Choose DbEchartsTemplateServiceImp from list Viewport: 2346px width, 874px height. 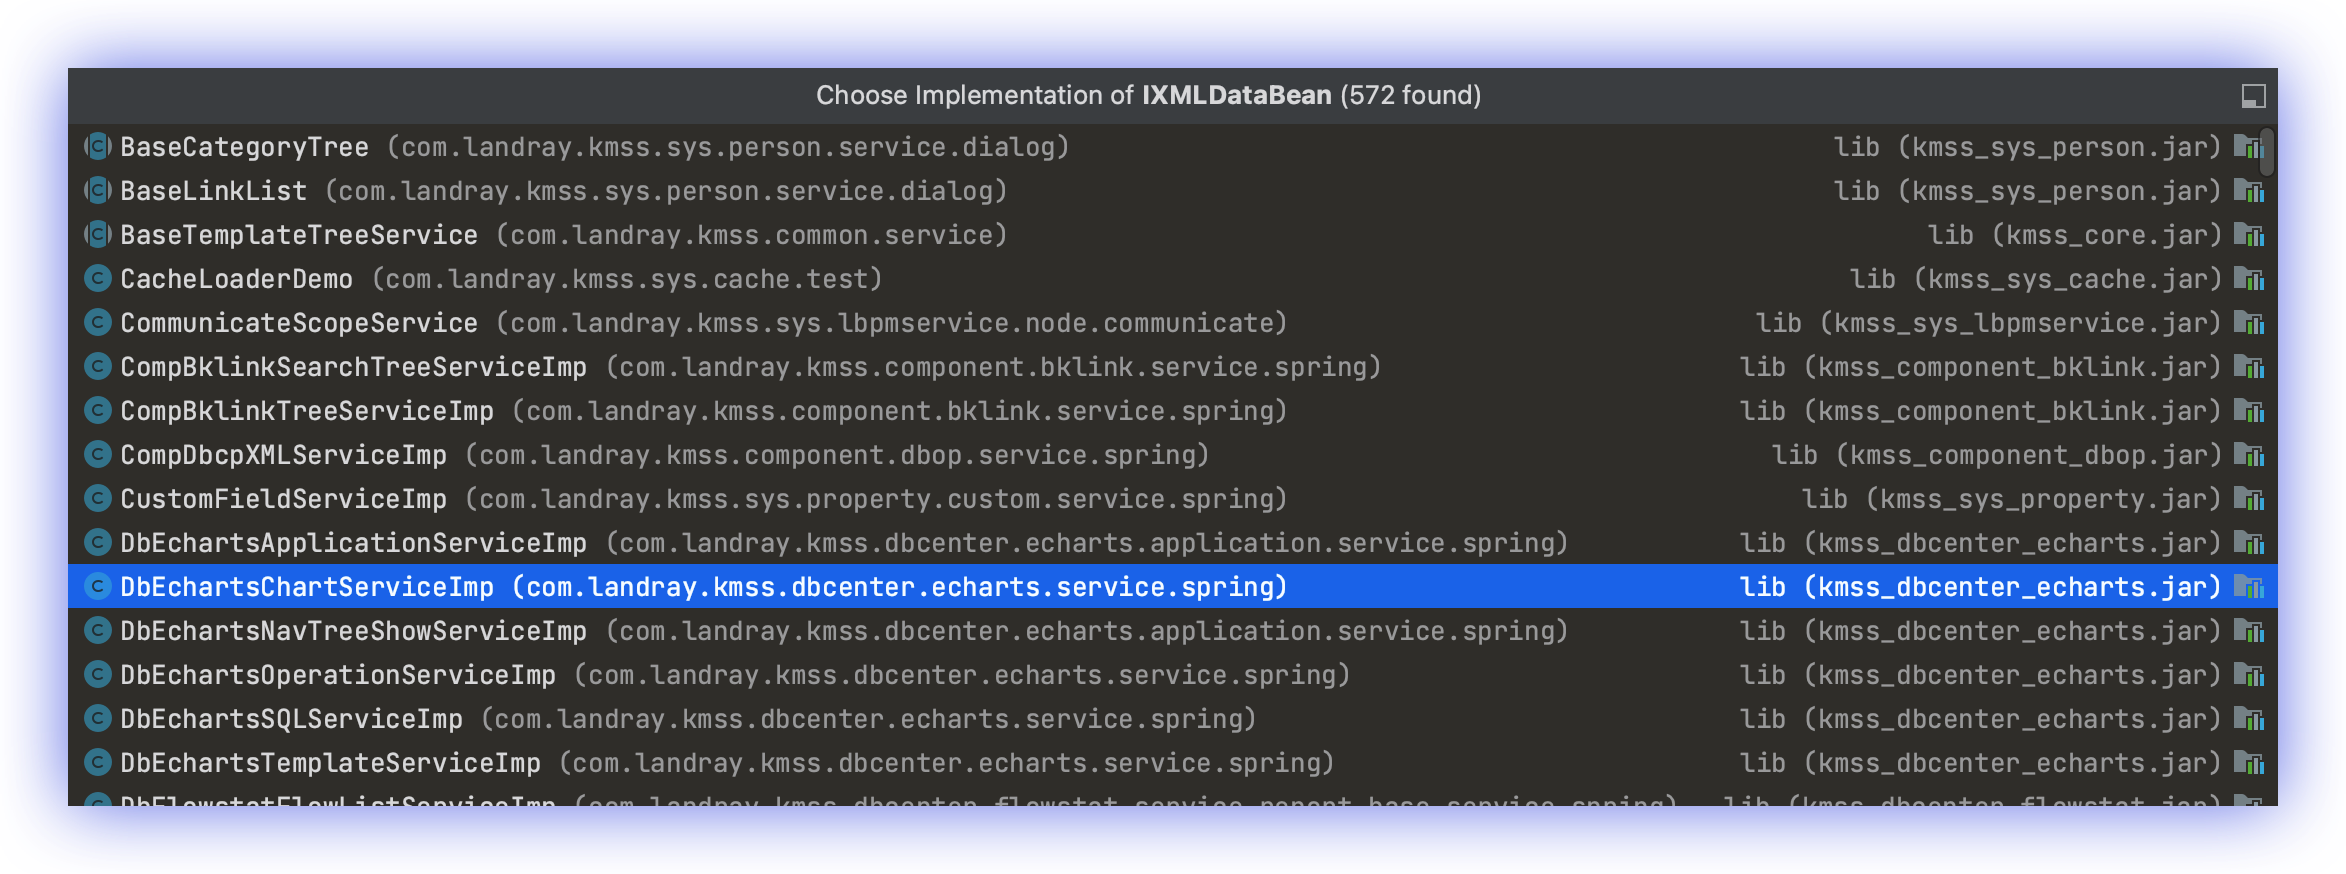[1173, 763]
